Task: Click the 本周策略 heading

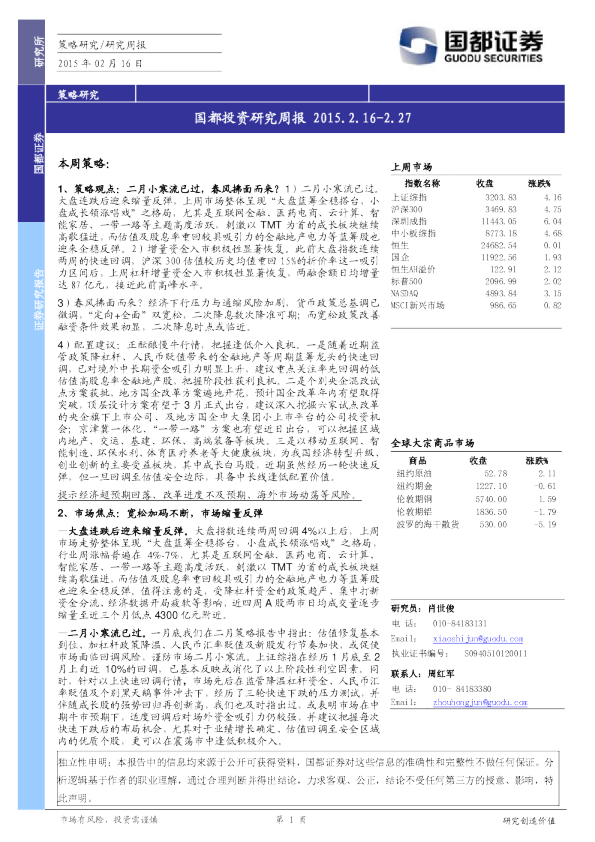Action: tap(83, 164)
